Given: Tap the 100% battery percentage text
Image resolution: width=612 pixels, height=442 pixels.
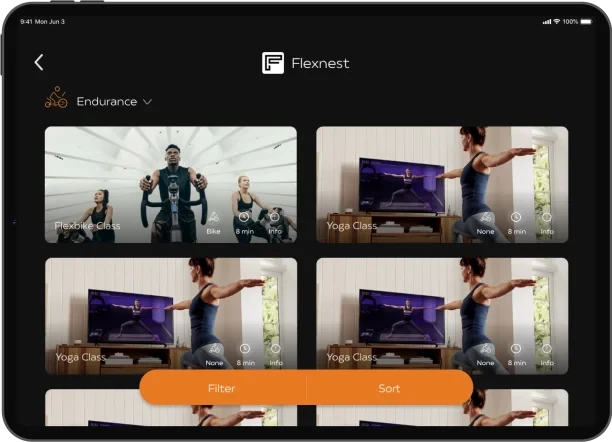Looking at the screenshot, I should coord(570,21).
